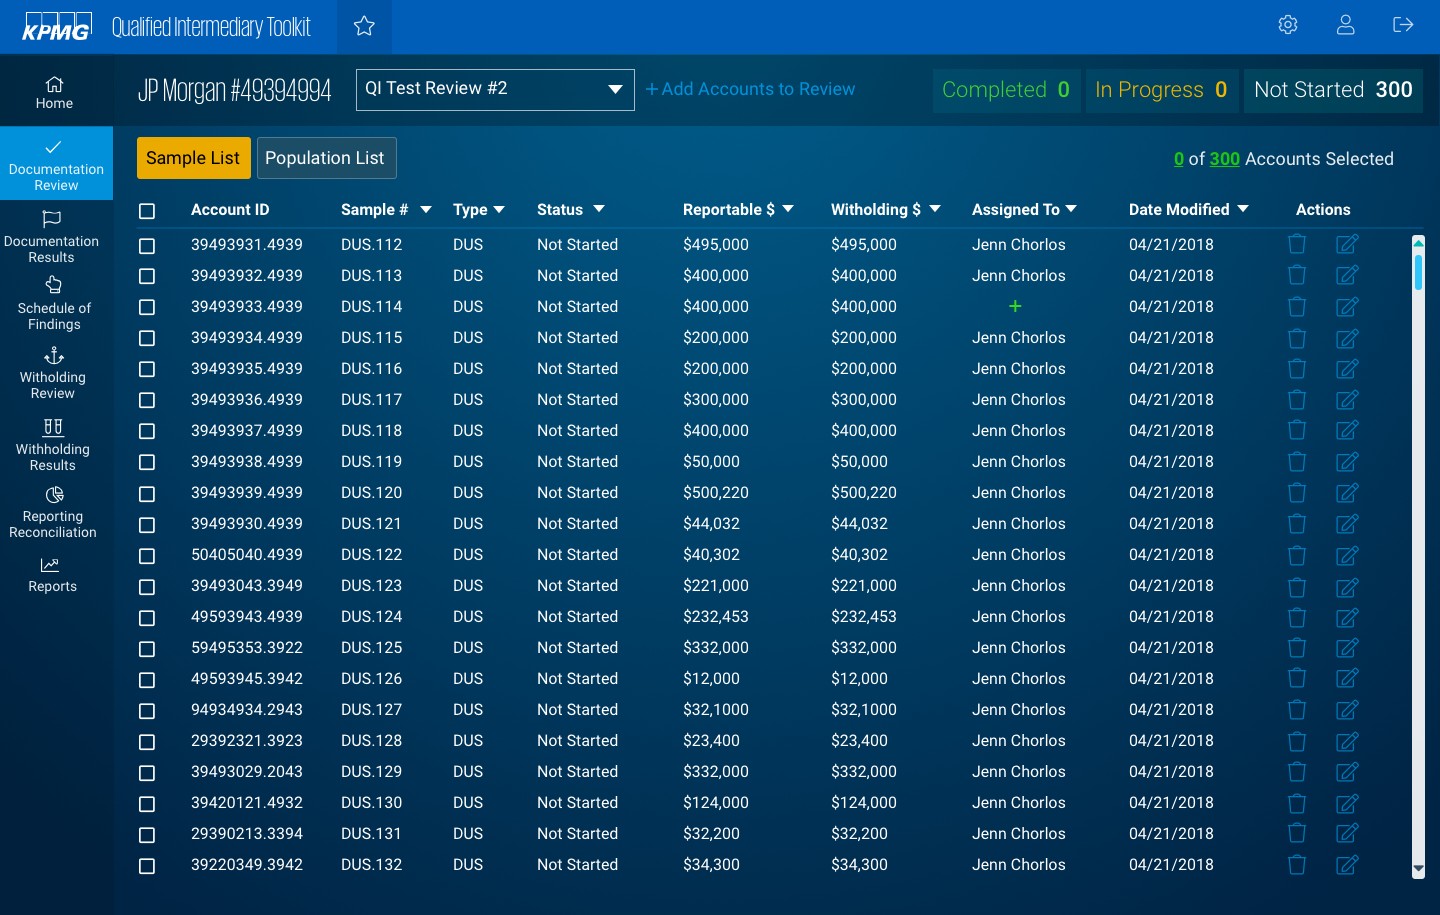This screenshot has height=915, width=1440.
Task: Open Reporting Reconciliation in sidebar
Action: 53,513
